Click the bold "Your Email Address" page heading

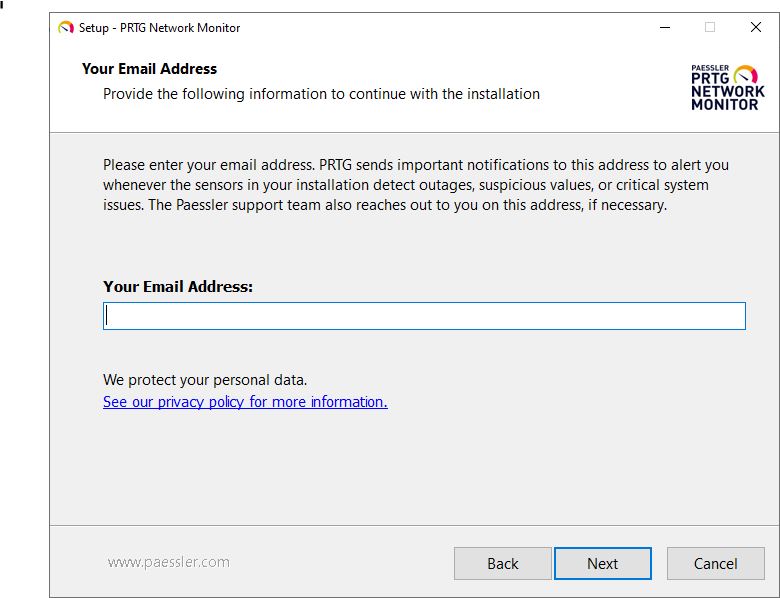click(x=149, y=69)
